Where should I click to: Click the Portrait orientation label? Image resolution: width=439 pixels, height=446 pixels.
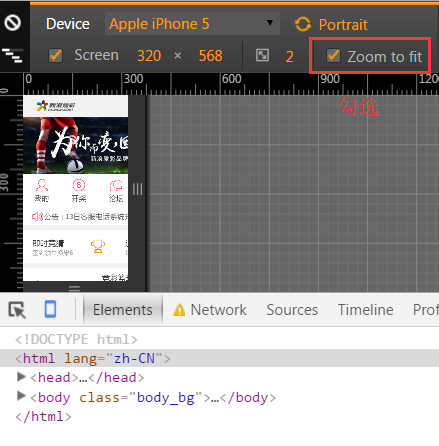[343, 25]
